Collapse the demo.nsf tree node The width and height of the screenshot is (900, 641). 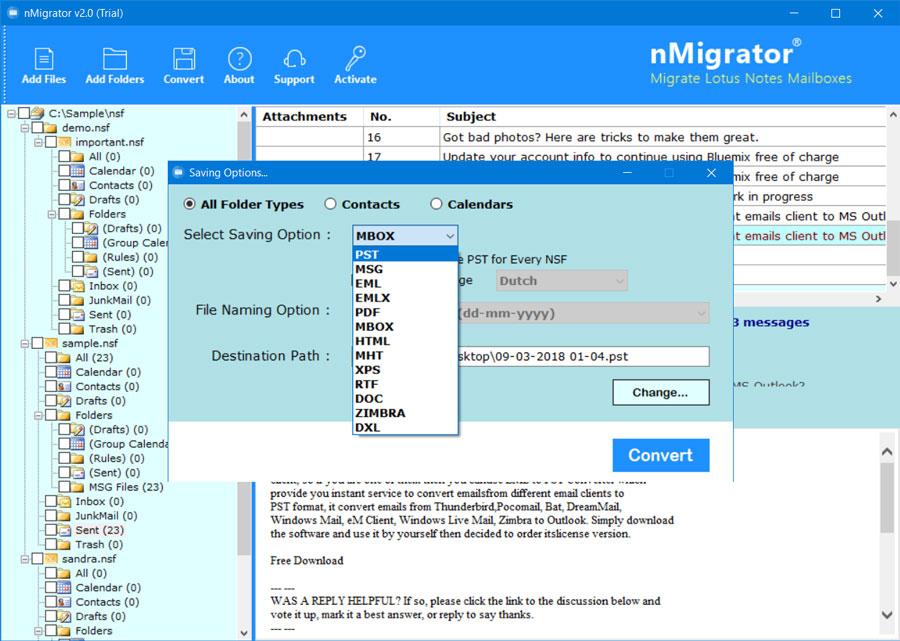tap(25, 128)
